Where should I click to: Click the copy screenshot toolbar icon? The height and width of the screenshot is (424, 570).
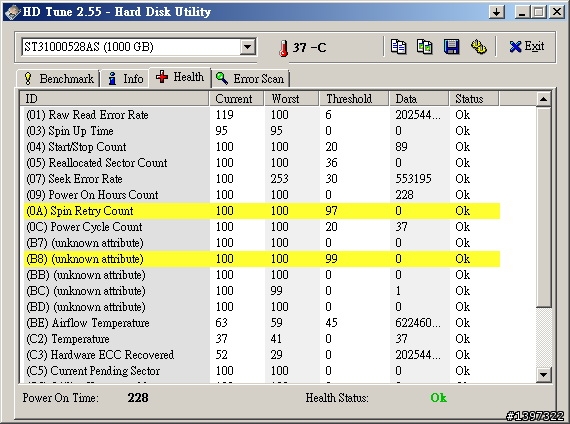point(424,47)
